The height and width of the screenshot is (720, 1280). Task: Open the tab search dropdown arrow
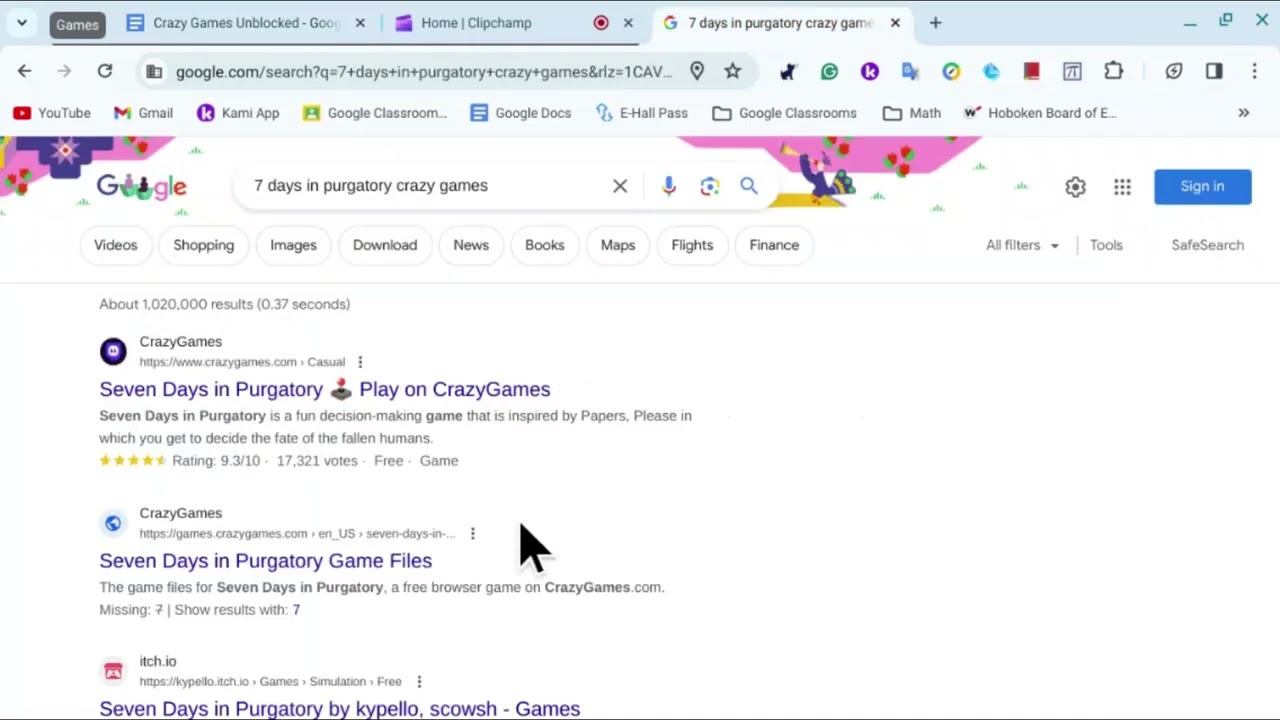click(22, 23)
